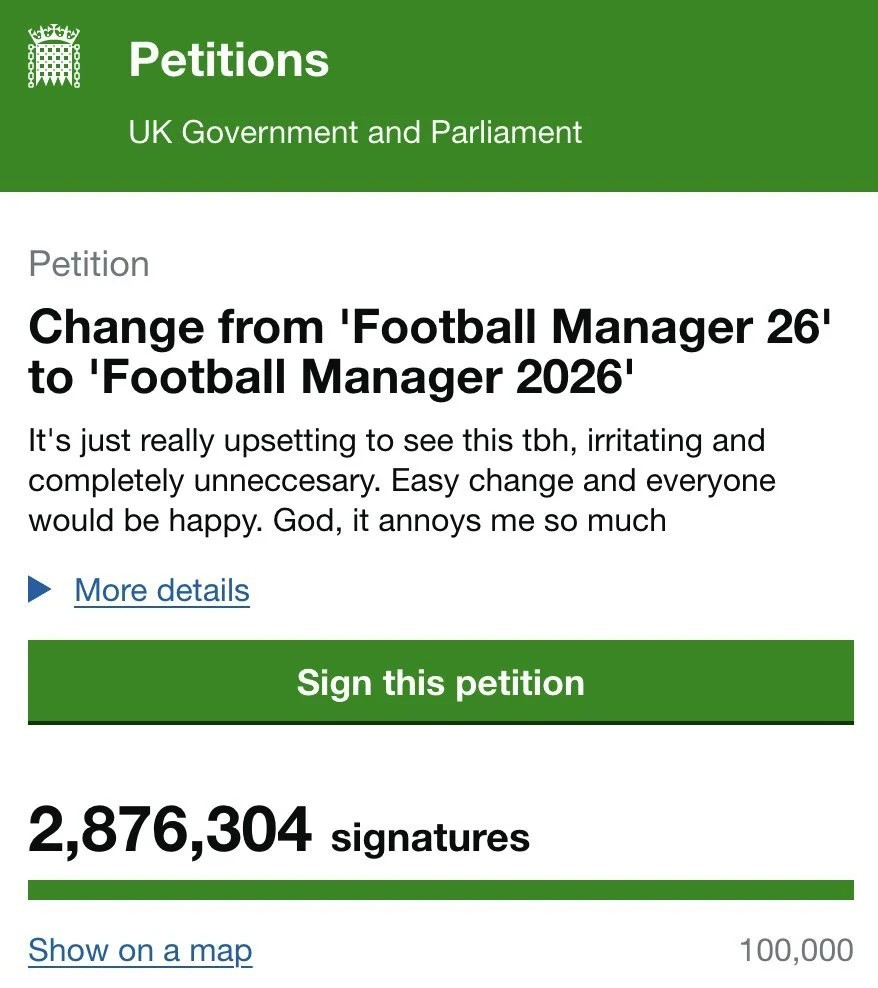Expand the blue More details disclosure triangle
The width and height of the screenshot is (878, 988).
(x=40, y=590)
